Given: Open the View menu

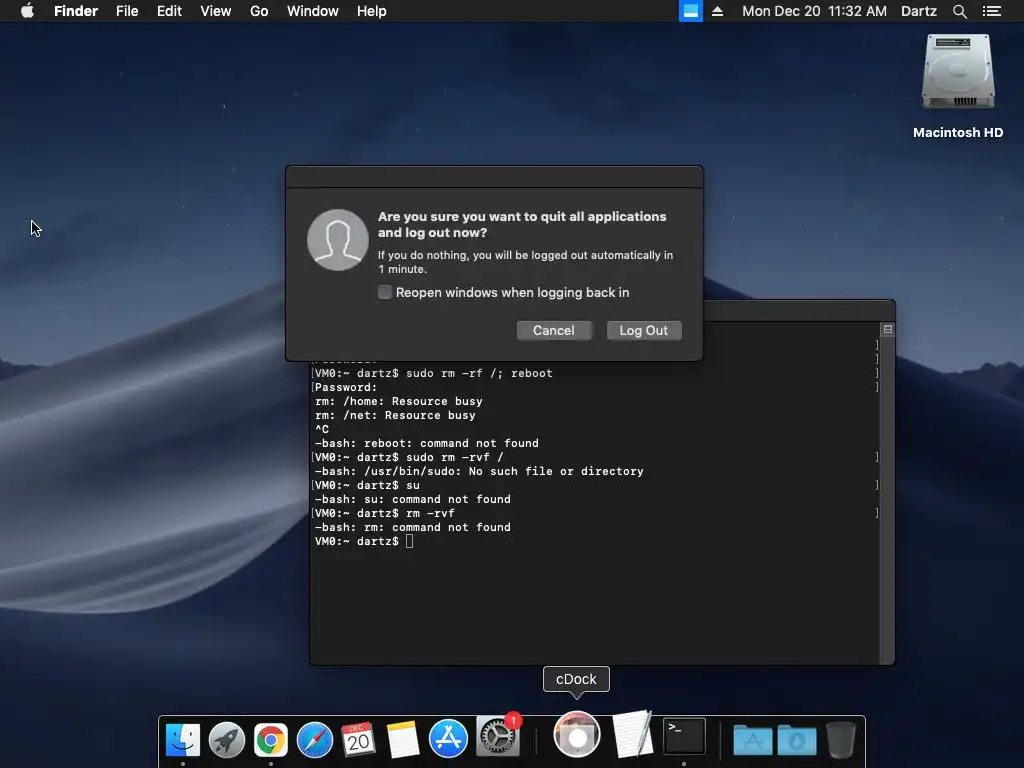Looking at the screenshot, I should click(216, 11).
